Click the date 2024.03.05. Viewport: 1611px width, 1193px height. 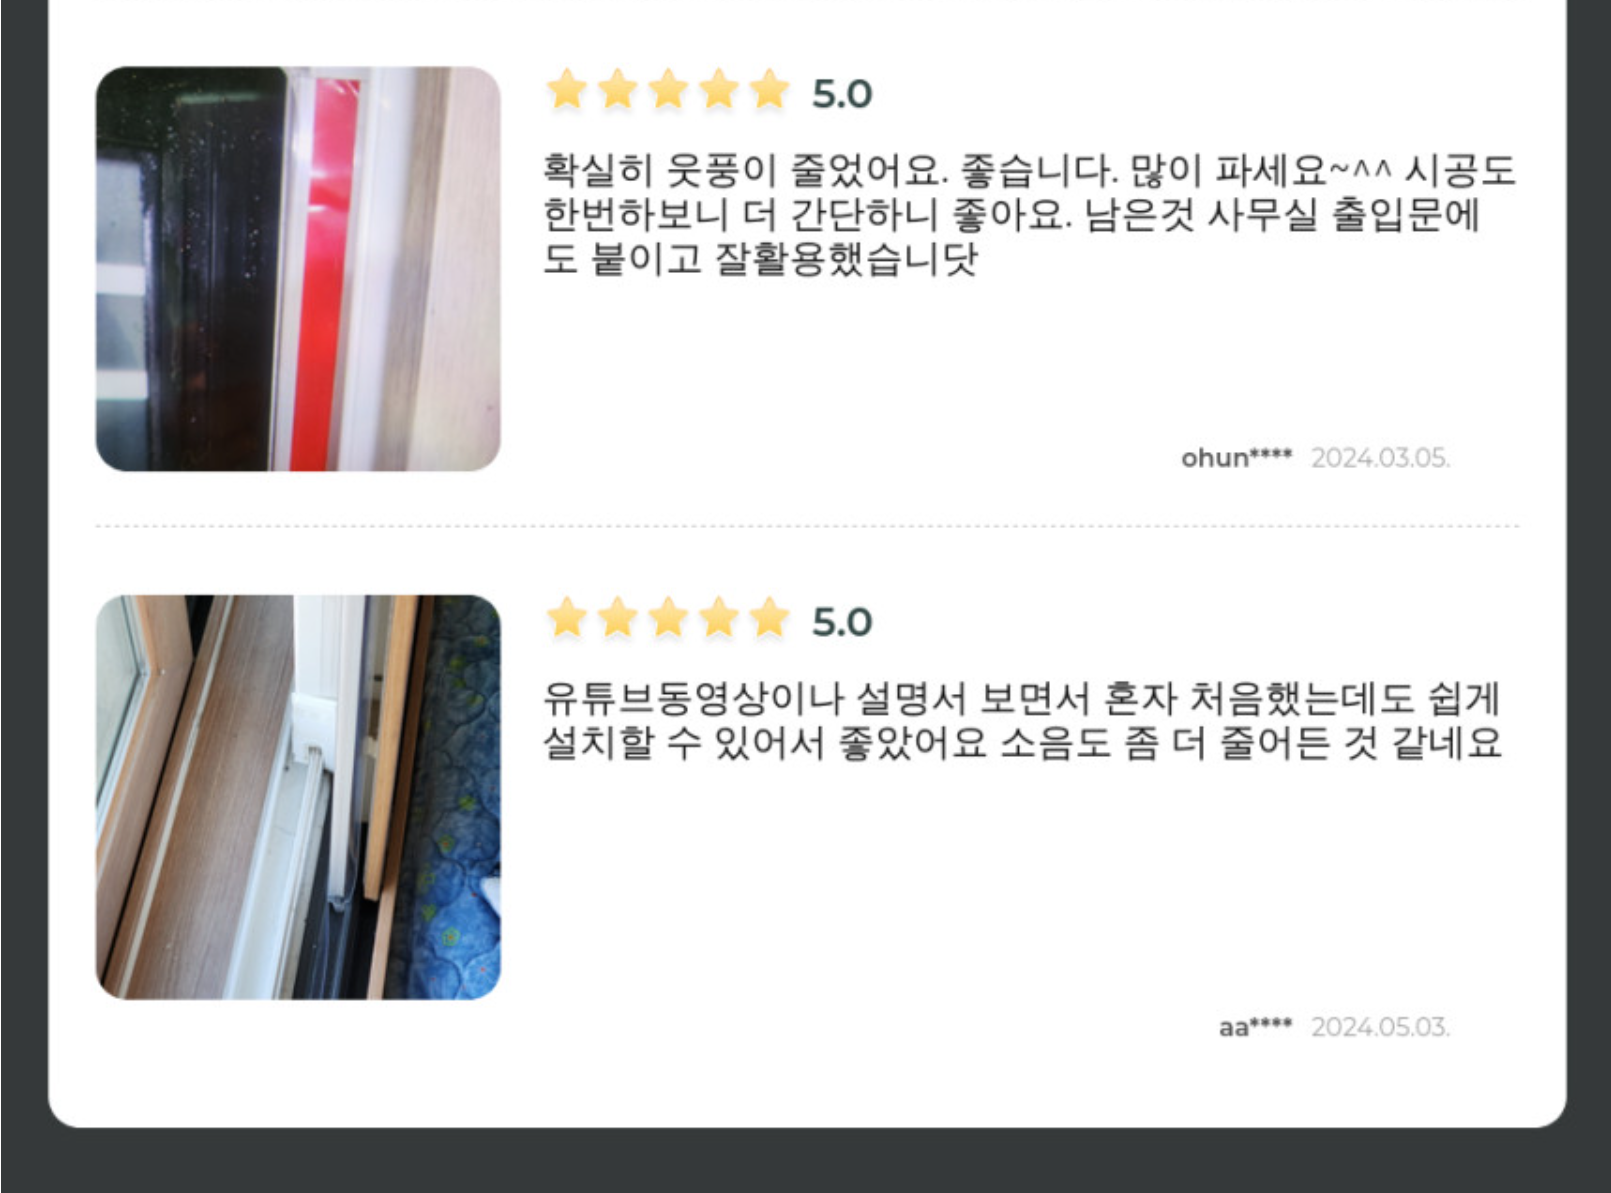tap(1381, 458)
